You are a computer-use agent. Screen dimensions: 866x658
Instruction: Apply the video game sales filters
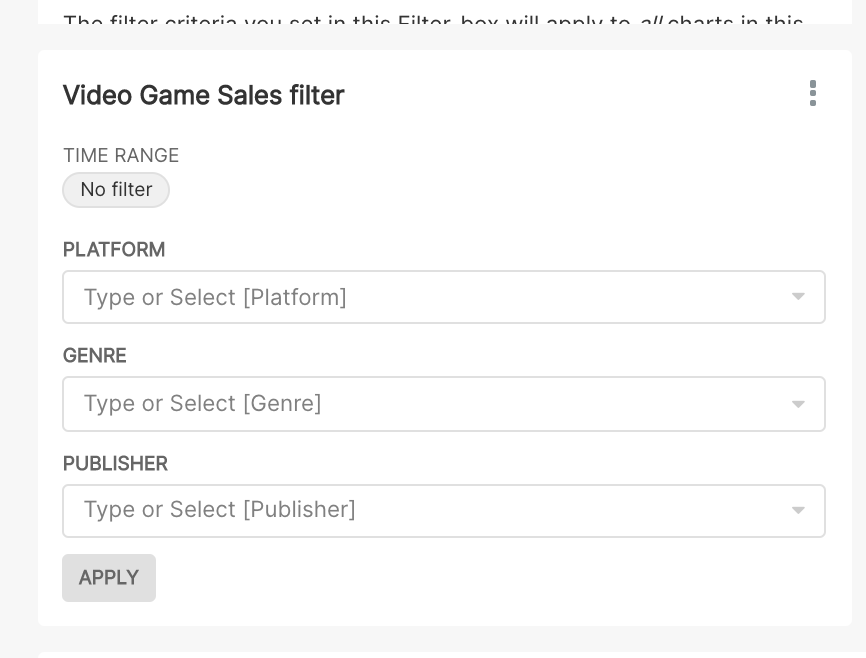(x=109, y=578)
